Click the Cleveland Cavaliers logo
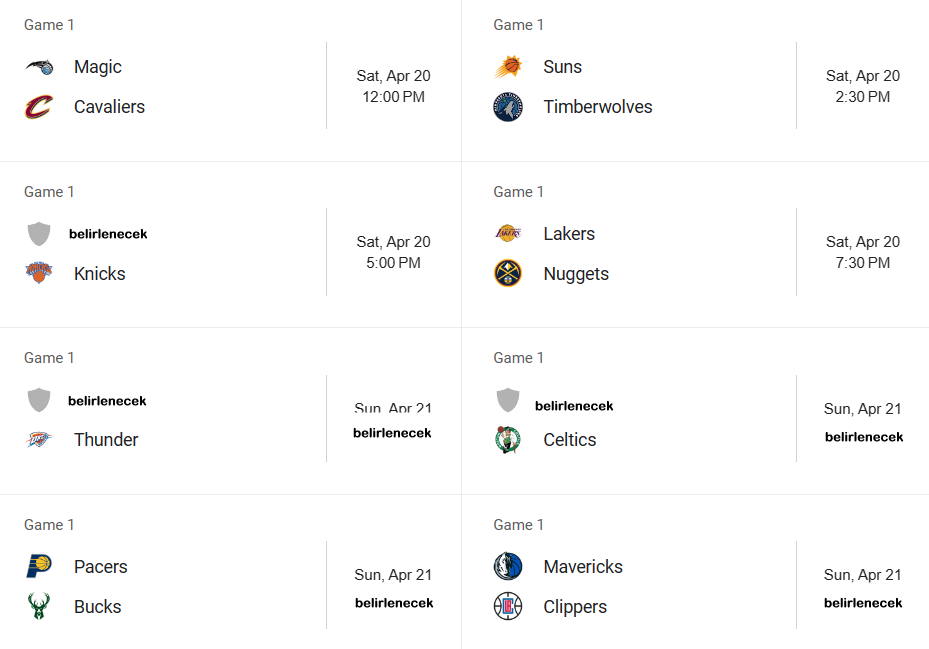929x649 pixels. coord(39,107)
